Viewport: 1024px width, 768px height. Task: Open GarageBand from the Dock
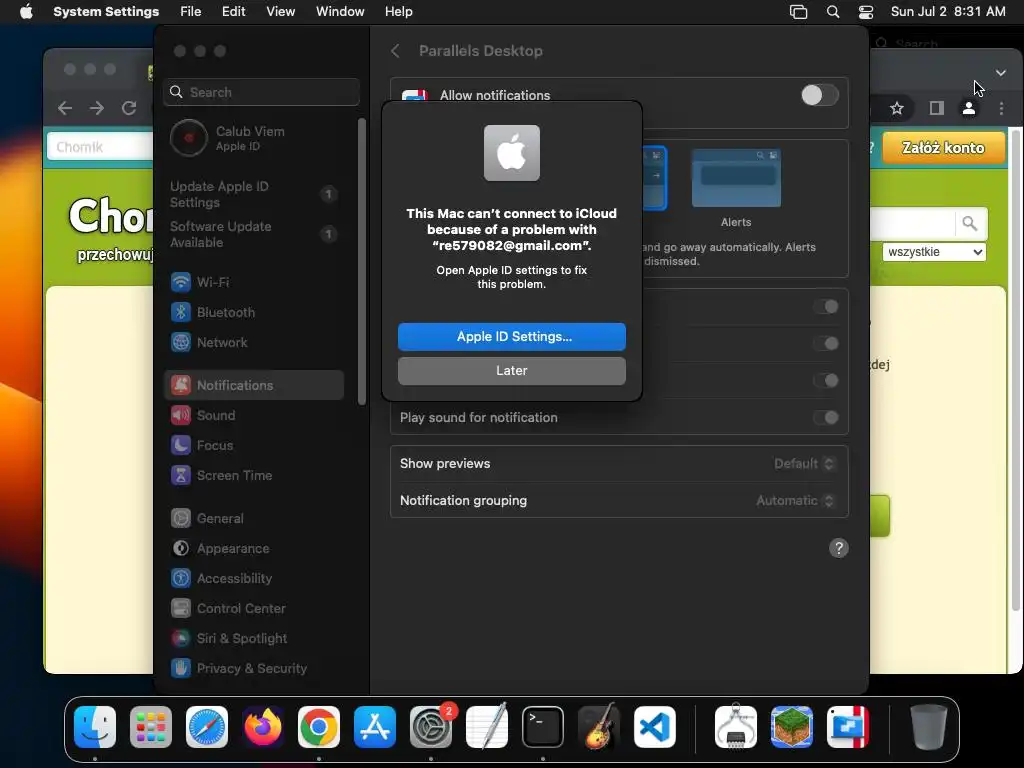[599, 727]
